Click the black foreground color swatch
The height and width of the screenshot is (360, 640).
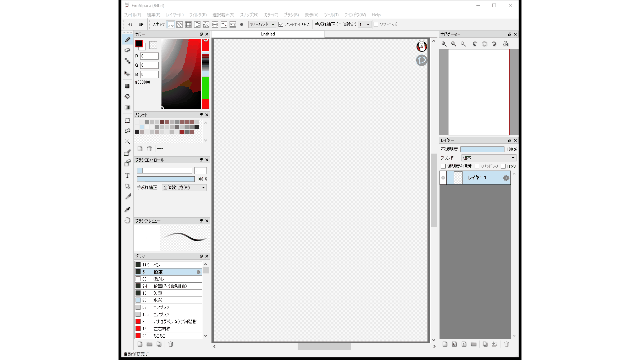(x=139, y=44)
